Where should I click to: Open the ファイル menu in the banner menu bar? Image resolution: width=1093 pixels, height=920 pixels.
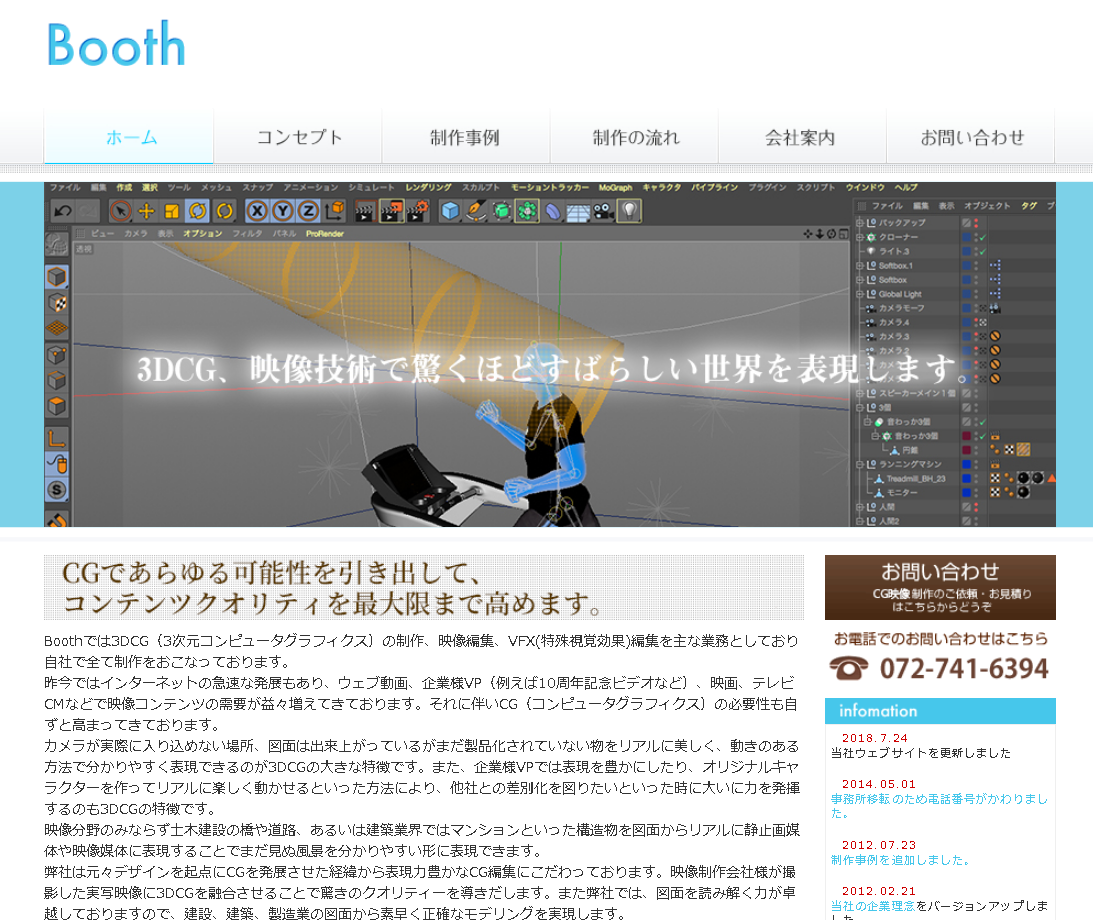65,187
